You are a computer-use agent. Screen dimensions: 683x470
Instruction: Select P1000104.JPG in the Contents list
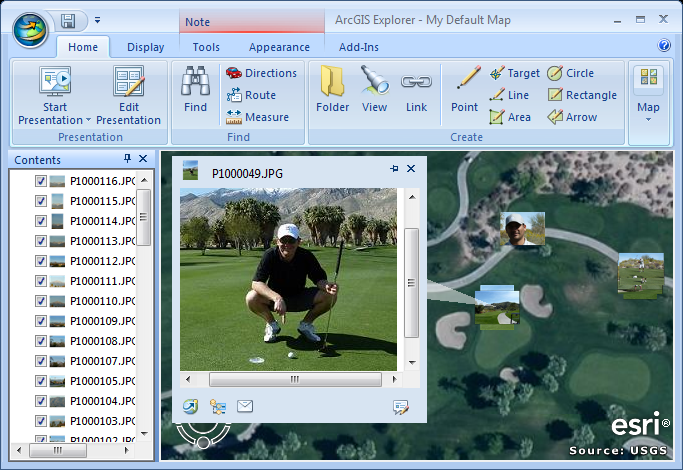coord(103,401)
